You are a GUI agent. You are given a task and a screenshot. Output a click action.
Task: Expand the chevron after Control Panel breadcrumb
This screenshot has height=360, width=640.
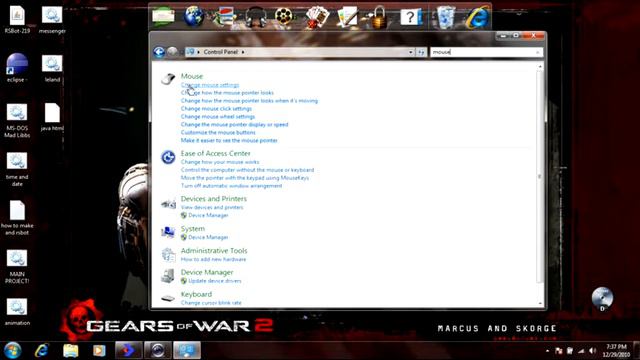(x=243, y=52)
